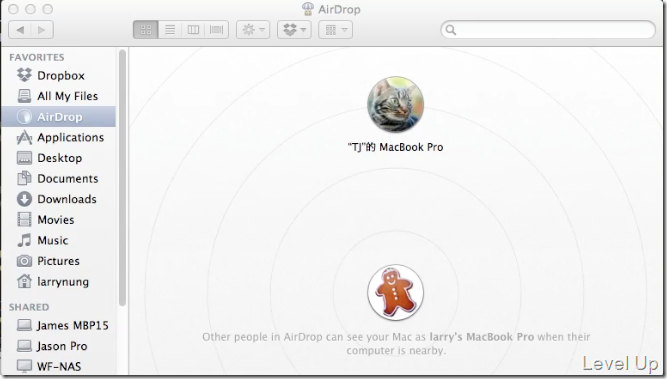The image size is (667, 379).
Task: Open the gear Action menu
Action: click(253, 30)
